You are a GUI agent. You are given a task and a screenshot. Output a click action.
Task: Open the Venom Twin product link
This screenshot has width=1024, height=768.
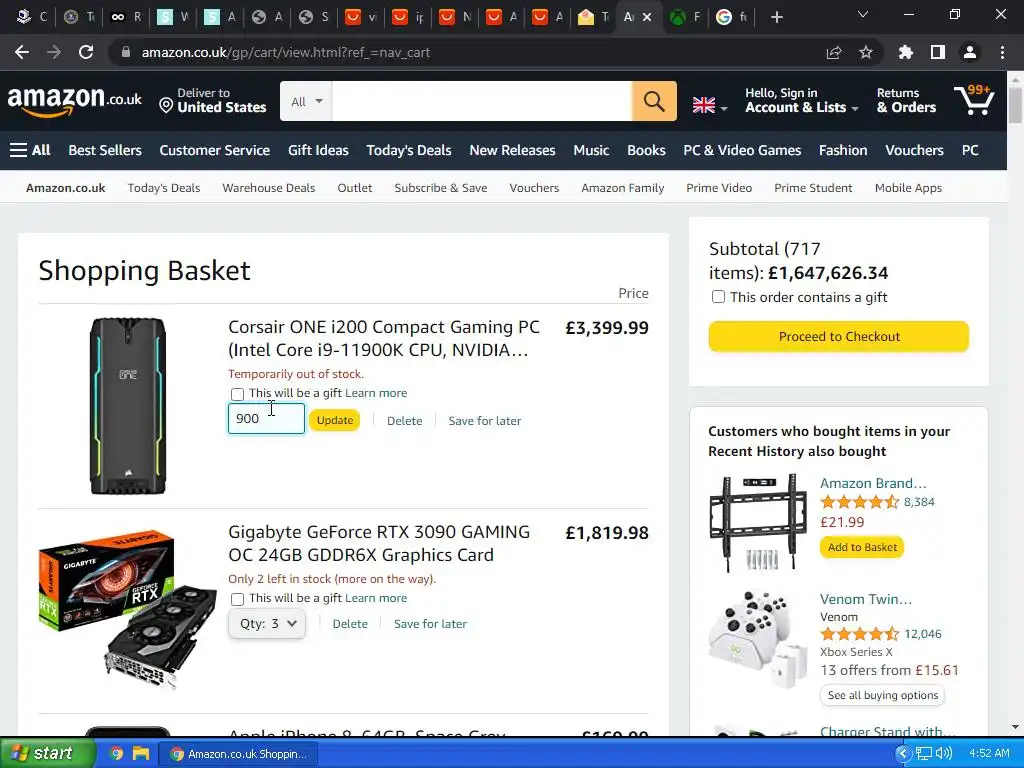click(x=866, y=599)
